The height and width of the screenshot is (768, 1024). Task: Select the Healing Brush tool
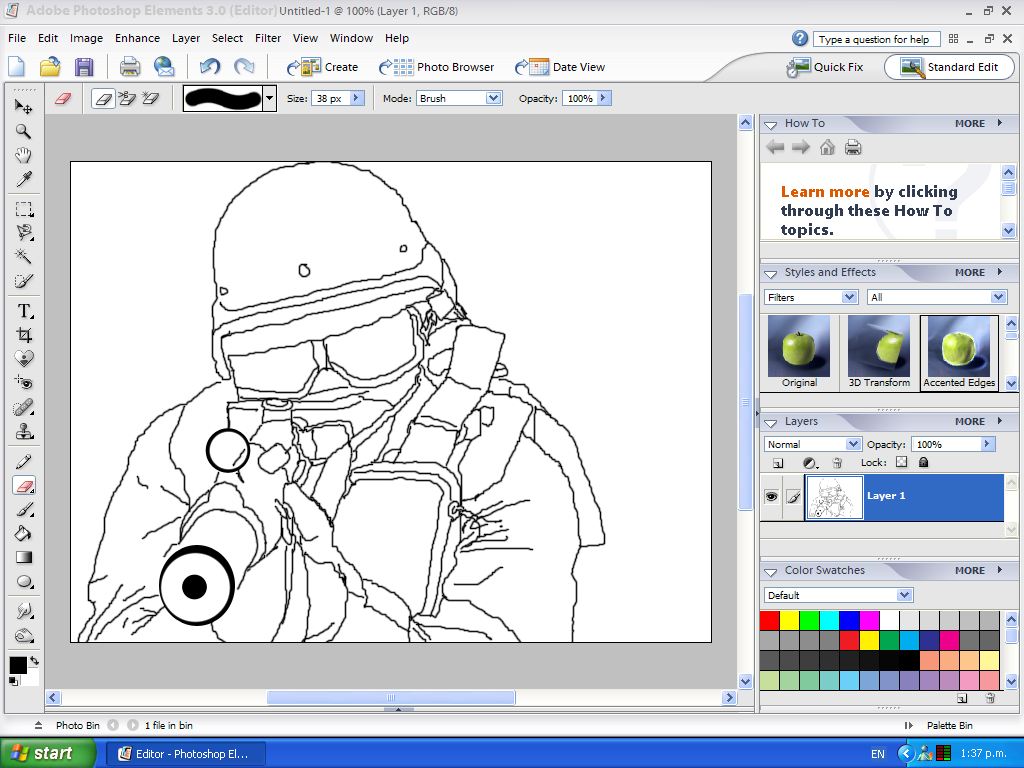point(24,408)
